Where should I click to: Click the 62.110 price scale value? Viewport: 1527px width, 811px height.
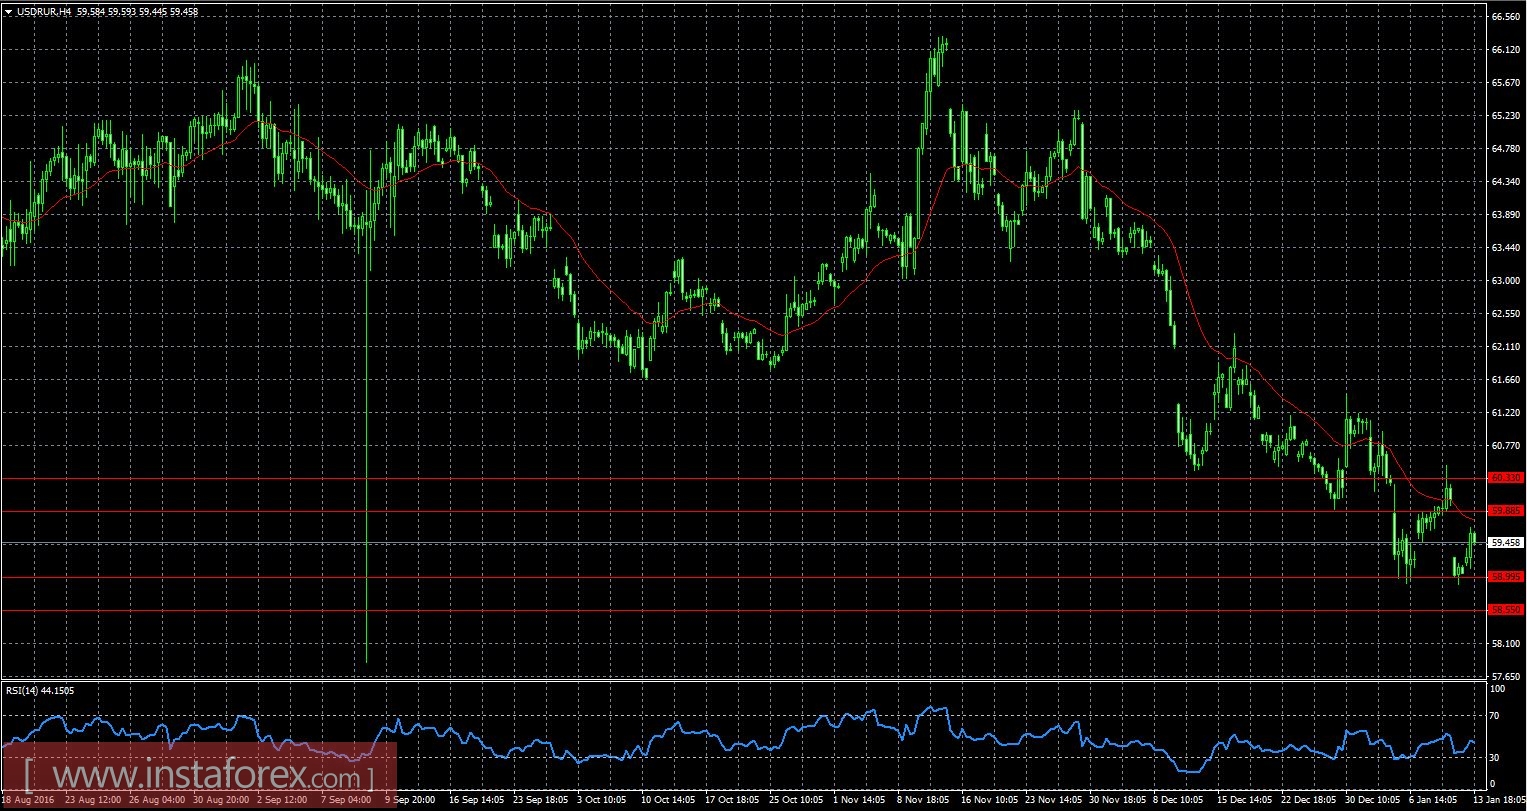1505,347
